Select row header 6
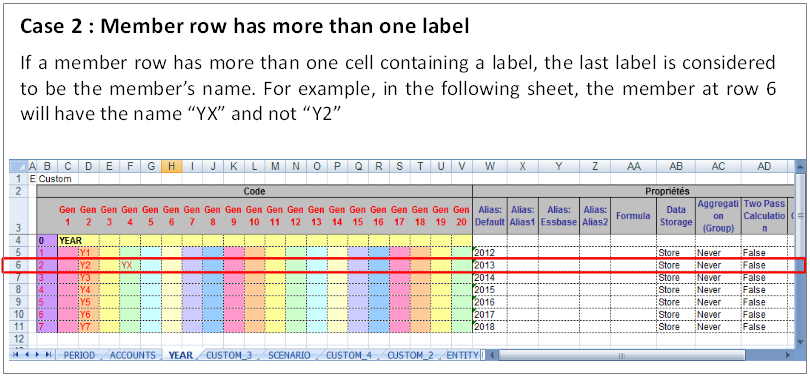Viewport: 810px width, 378px height. [19, 265]
